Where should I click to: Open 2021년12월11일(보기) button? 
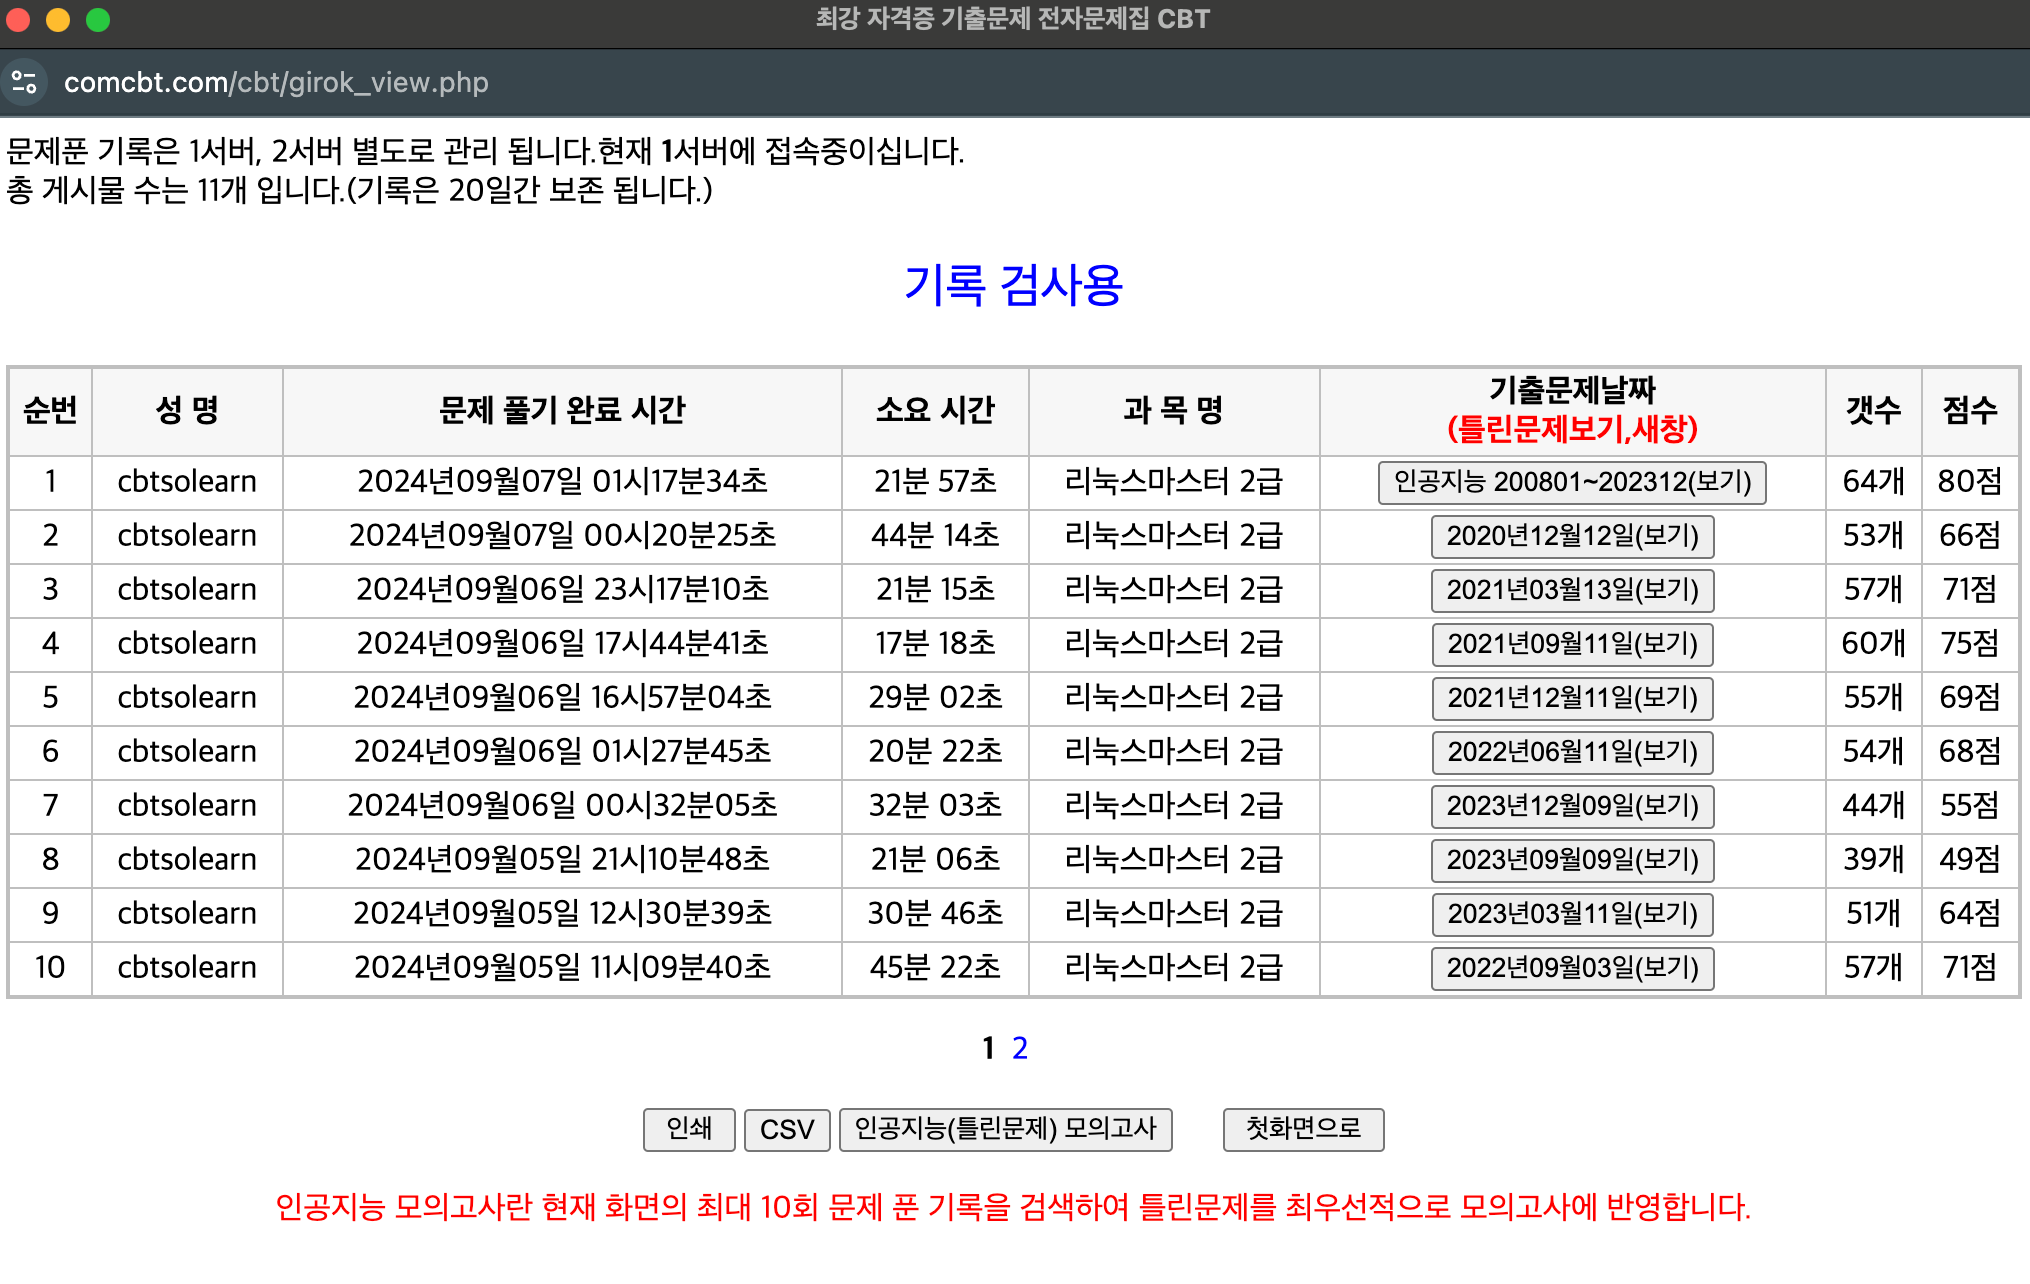coord(1571,698)
